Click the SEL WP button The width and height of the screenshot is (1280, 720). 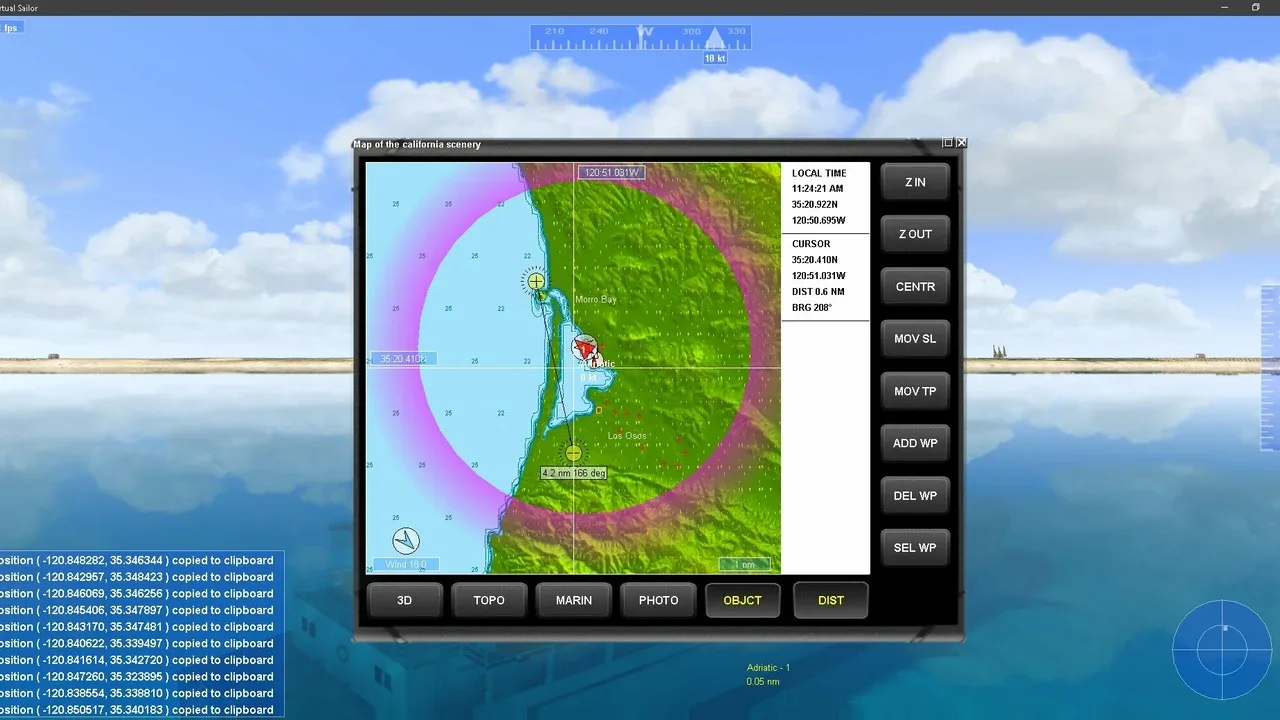click(915, 548)
